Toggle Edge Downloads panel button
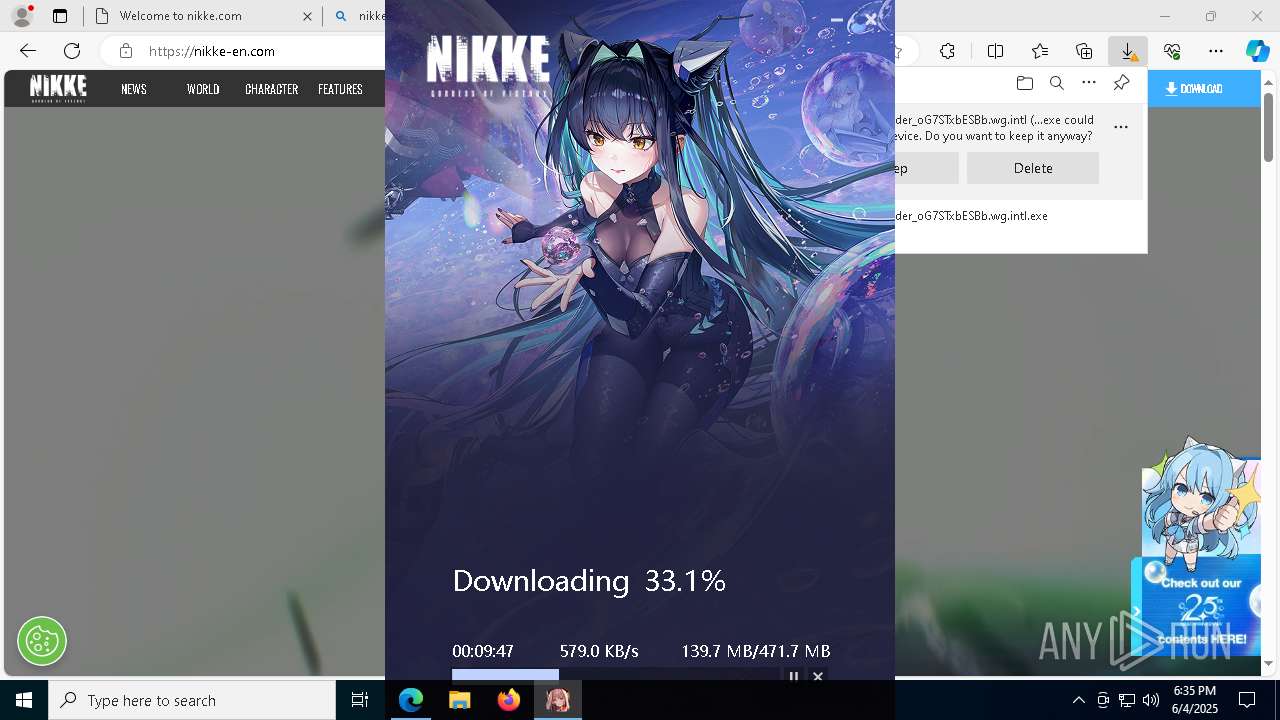1280x720 pixels. (1127, 51)
